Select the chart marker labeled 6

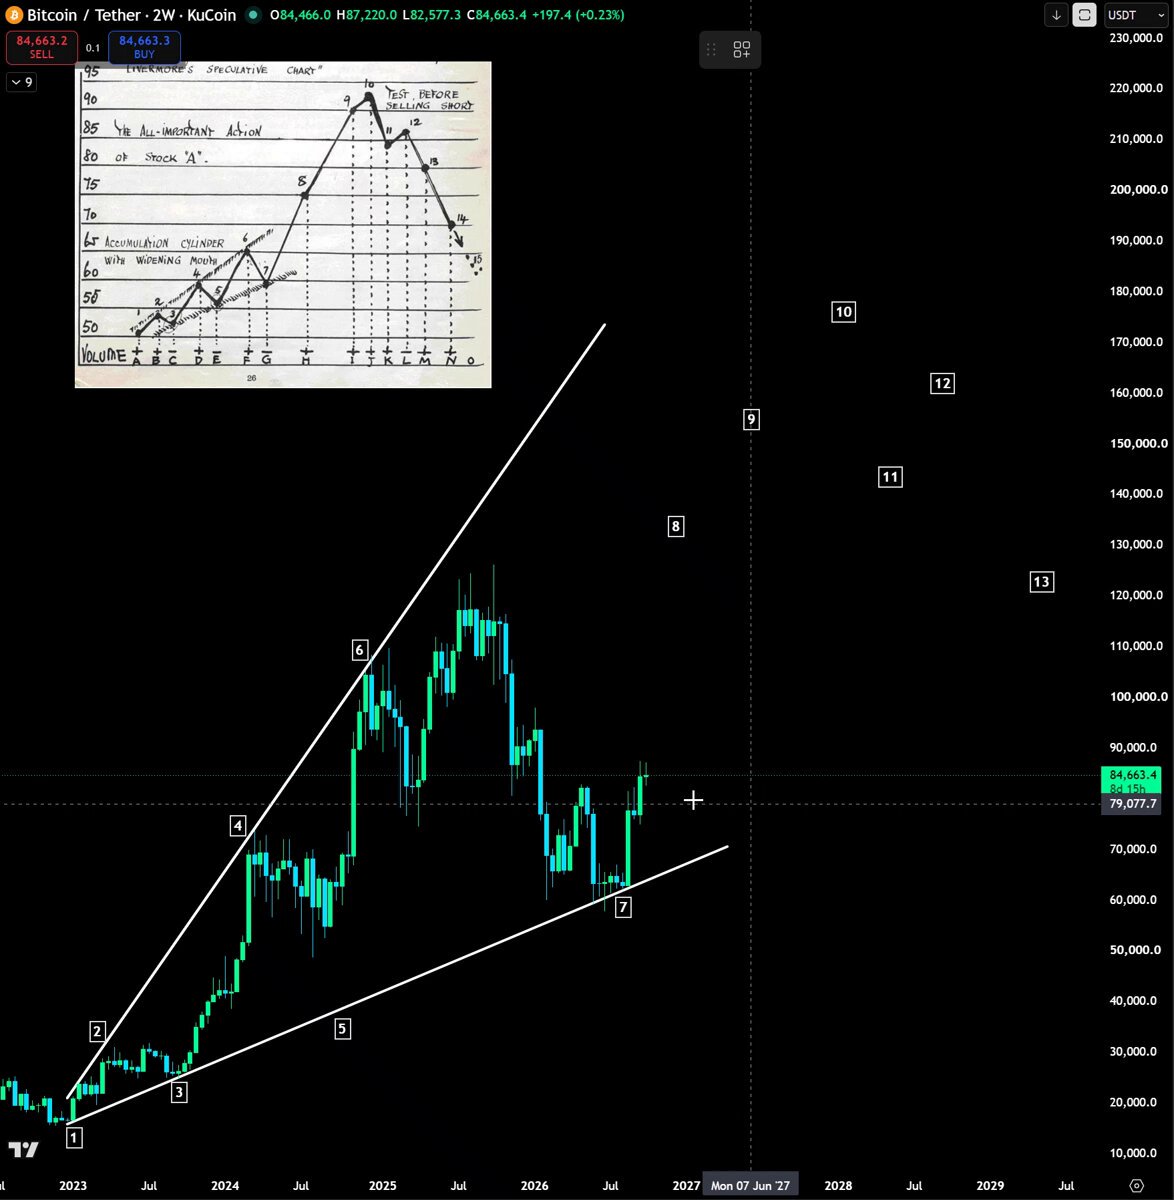(360, 650)
